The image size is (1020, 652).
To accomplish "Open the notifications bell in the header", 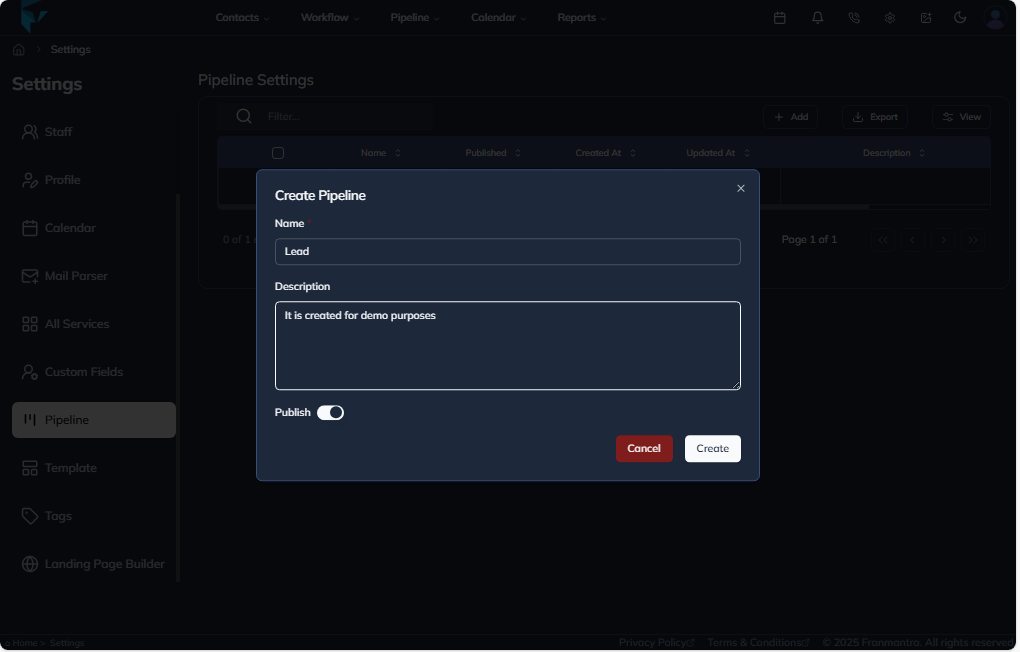I will point(816,17).
